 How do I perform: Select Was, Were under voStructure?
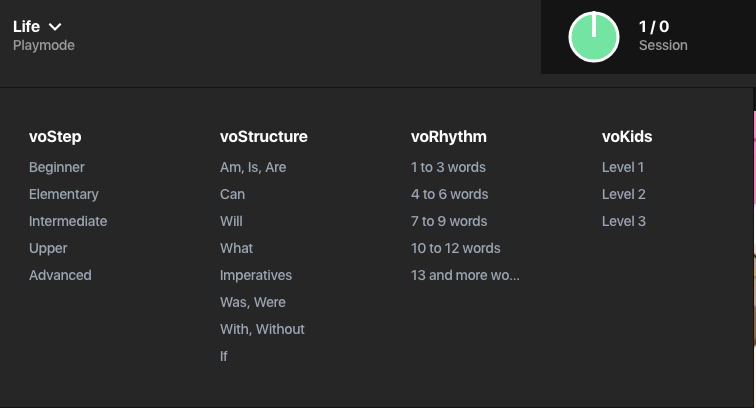click(253, 302)
